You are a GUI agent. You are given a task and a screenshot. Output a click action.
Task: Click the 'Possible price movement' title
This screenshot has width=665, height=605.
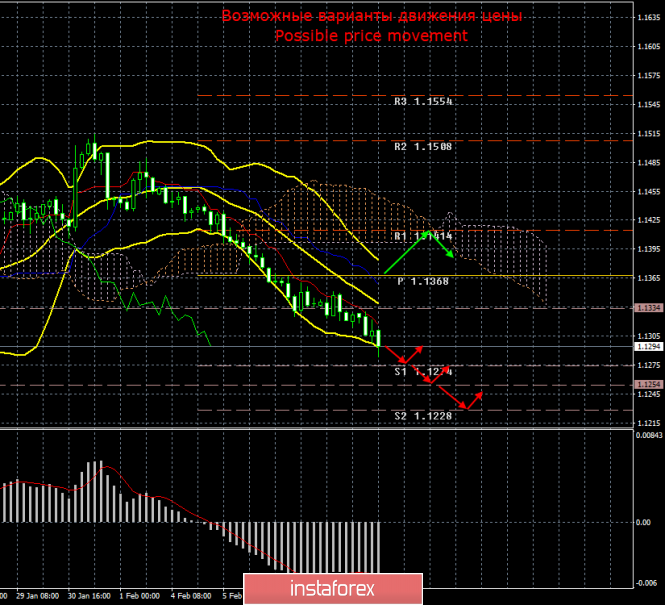[372, 36]
